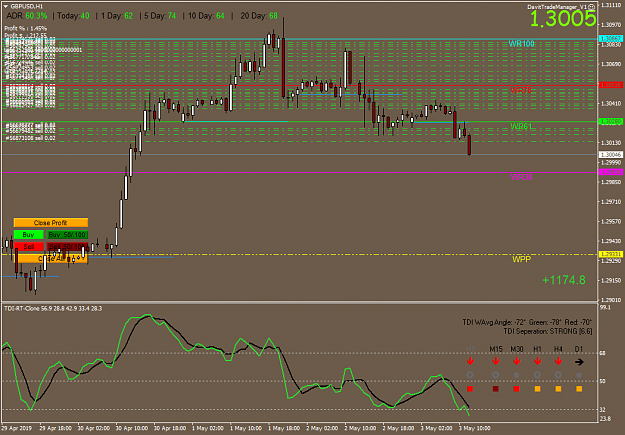Click the orange square in D1 column
The height and width of the screenshot is (435, 625).
pos(579,388)
